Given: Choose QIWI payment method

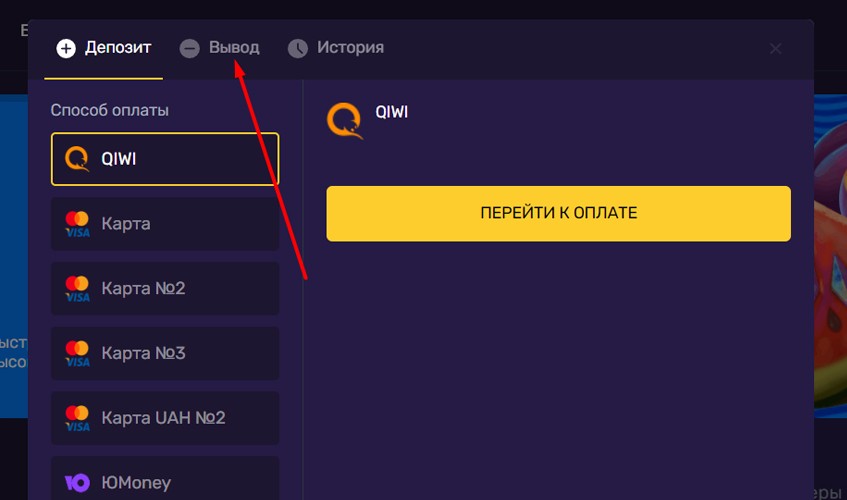Looking at the screenshot, I should pos(165,159).
